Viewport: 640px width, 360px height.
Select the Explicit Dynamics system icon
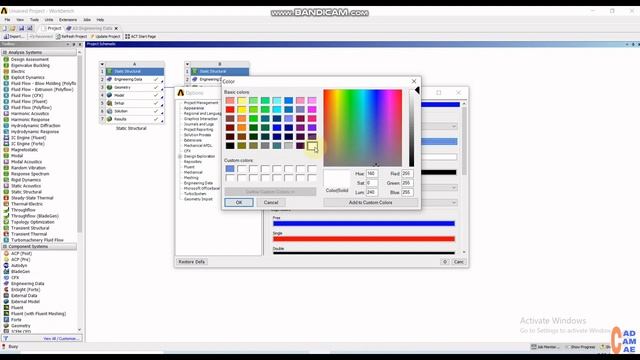pyautogui.click(x=6, y=77)
